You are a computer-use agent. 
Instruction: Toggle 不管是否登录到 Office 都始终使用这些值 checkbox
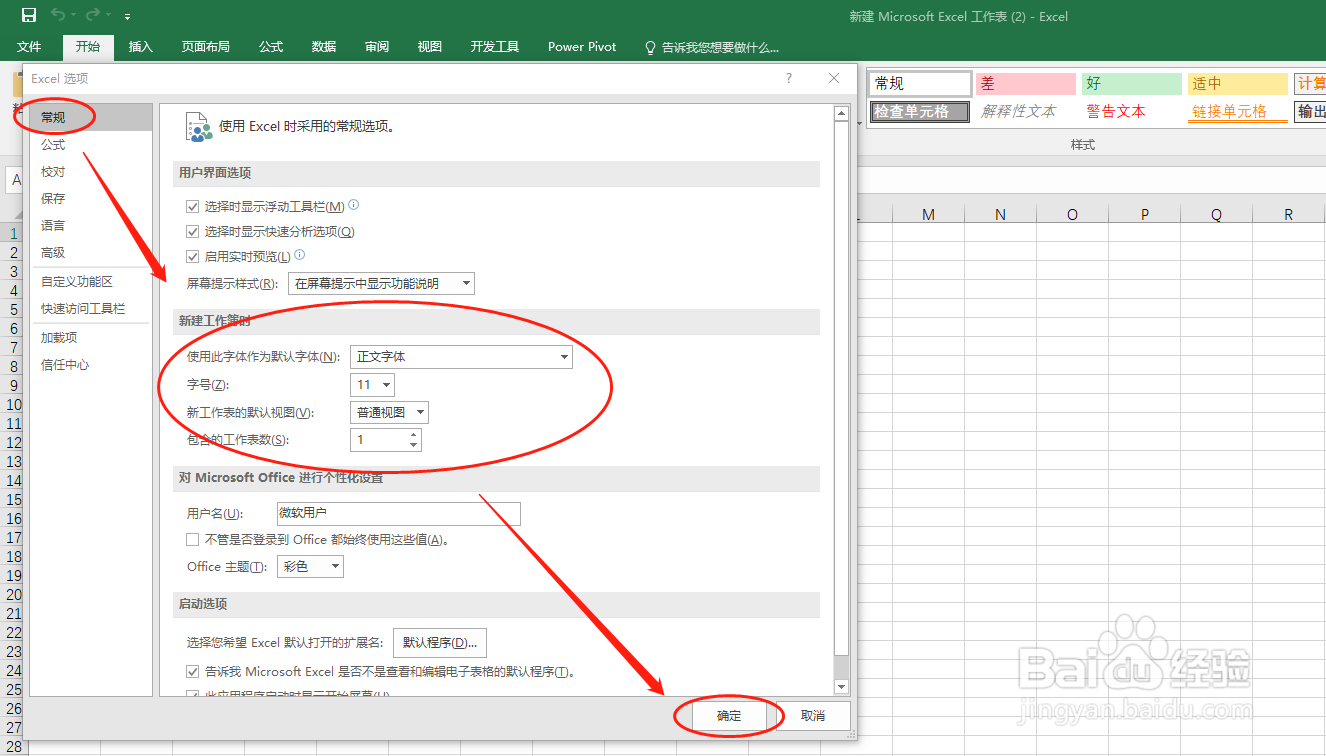click(193, 539)
